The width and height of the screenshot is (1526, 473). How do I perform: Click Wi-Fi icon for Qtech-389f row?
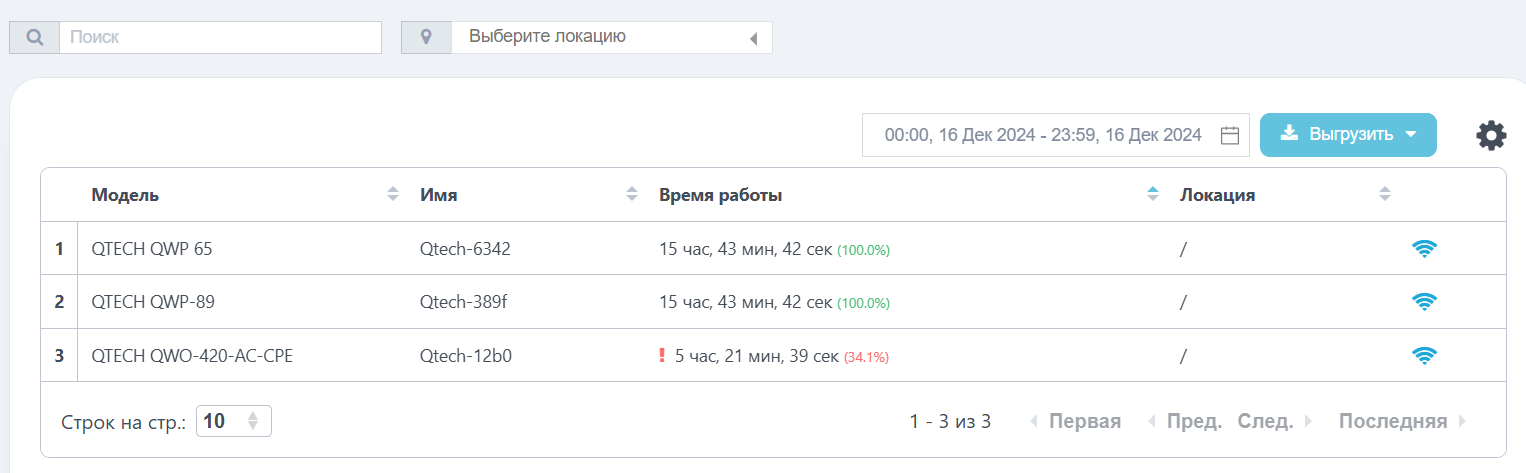pos(1424,301)
